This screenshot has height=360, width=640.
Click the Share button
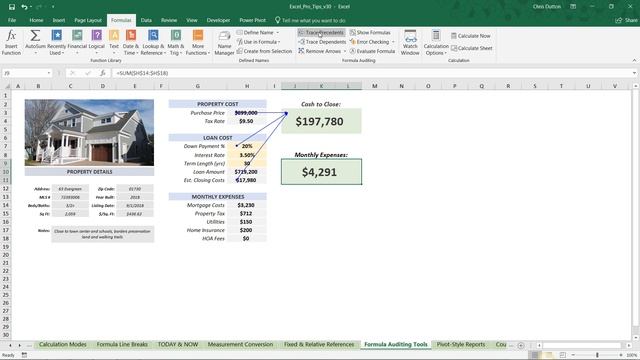627,20
